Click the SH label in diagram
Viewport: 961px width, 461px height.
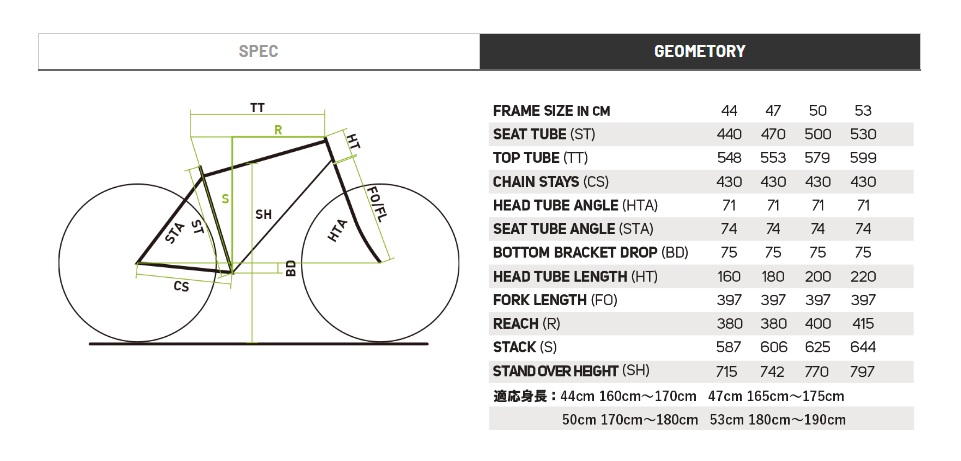(x=264, y=215)
